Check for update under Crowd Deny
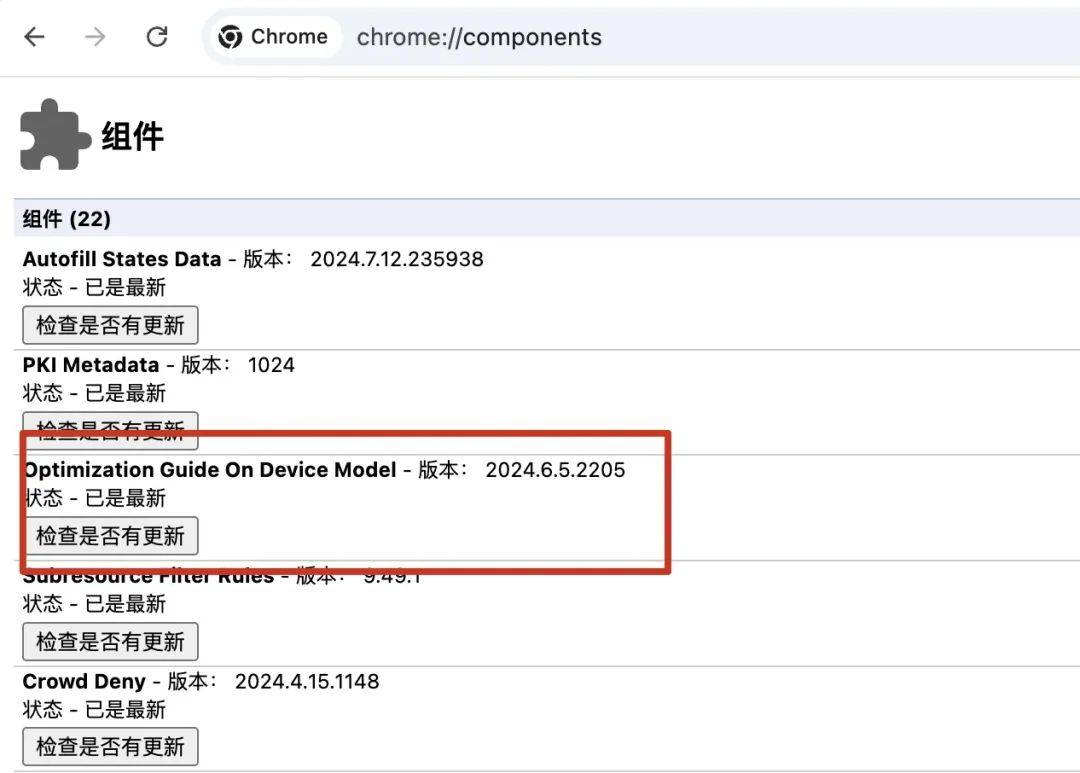The image size is (1080, 773). tap(110, 747)
